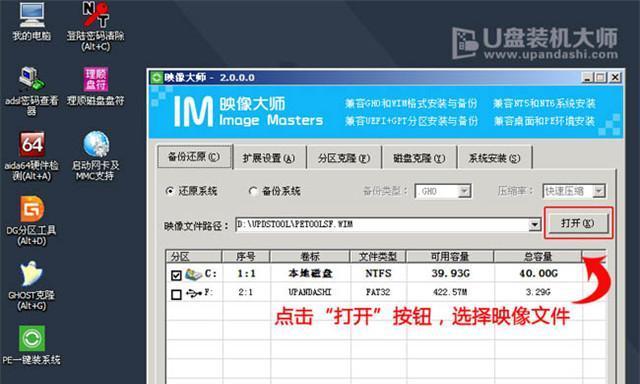Screen dimensions: 640x384
Task: Check the F: UPANDASHI partition checkbox
Action: click(176, 294)
